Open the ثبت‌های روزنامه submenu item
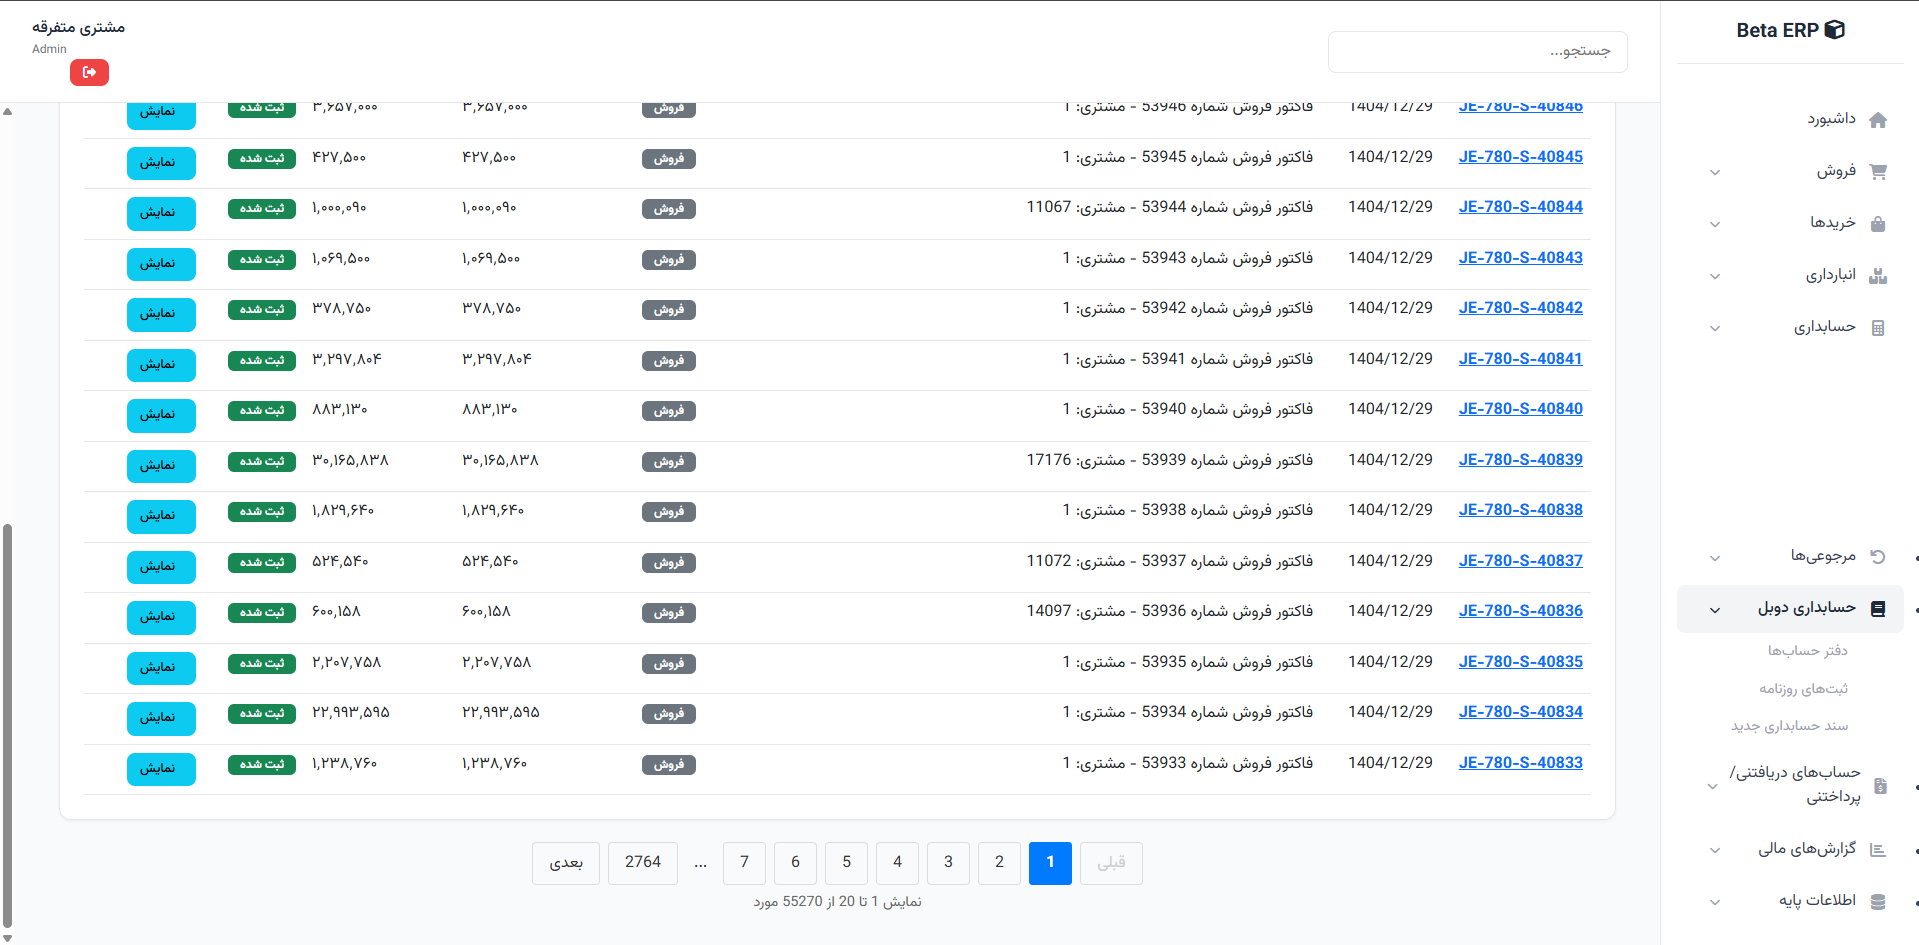Image resolution: width=1919 pixels, height=945 pixels. tap(1803, 689)
